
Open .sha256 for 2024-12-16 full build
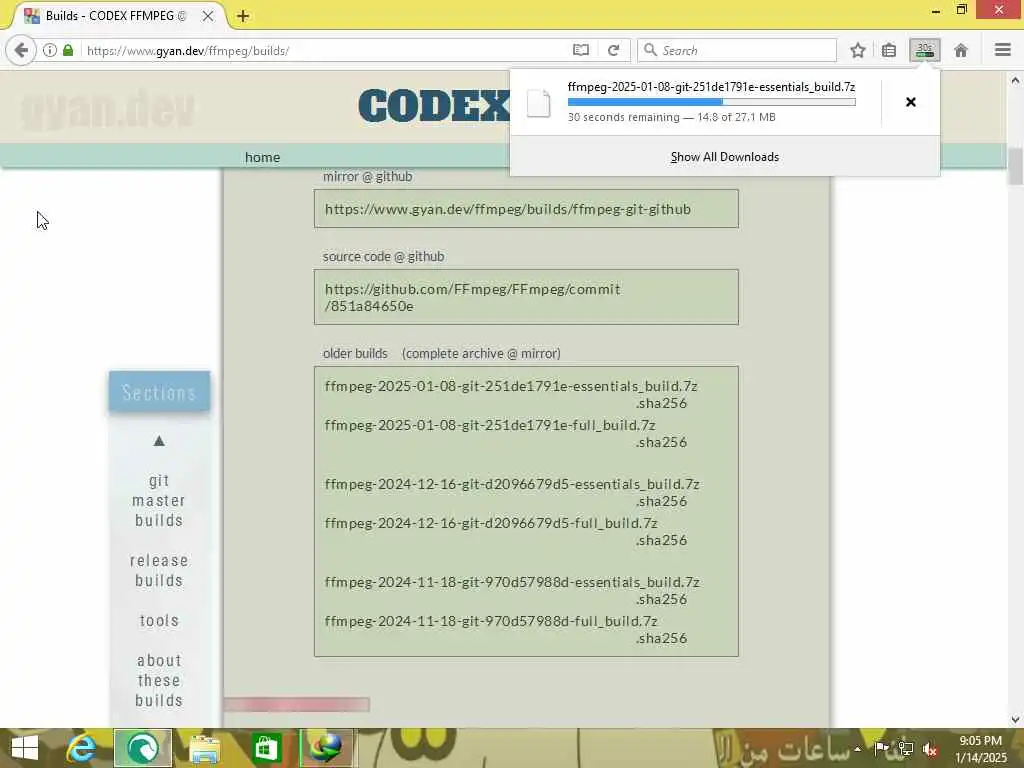pos(661,540)
